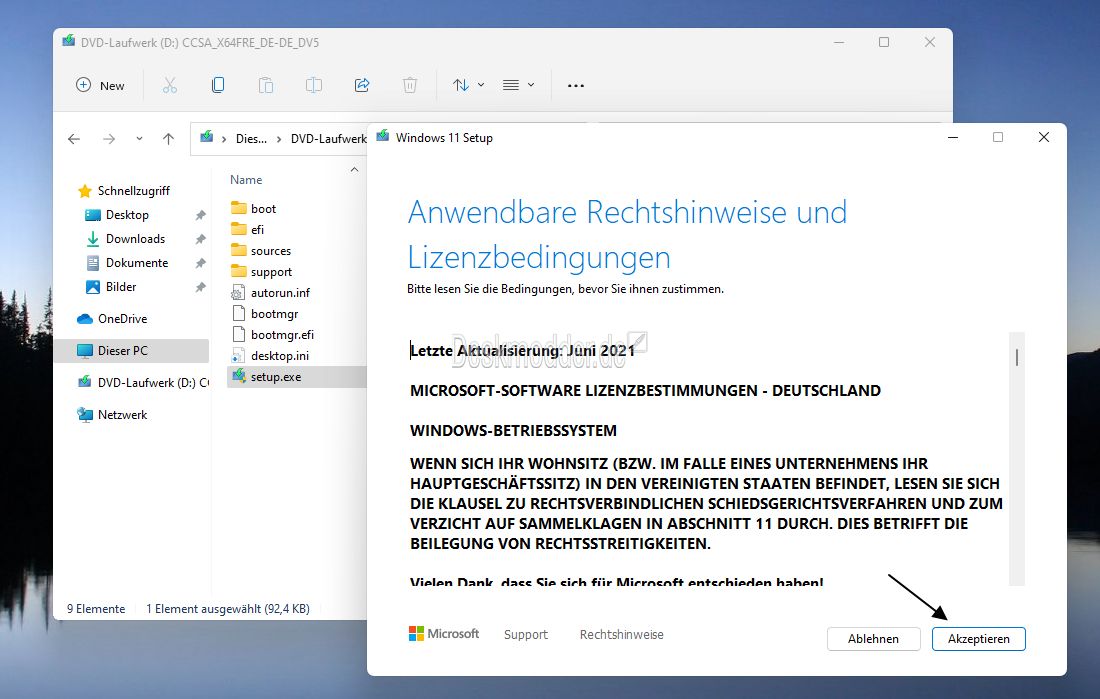
Task: Click the license text scrollbar thumb
Action: [x=1017, y=357]
